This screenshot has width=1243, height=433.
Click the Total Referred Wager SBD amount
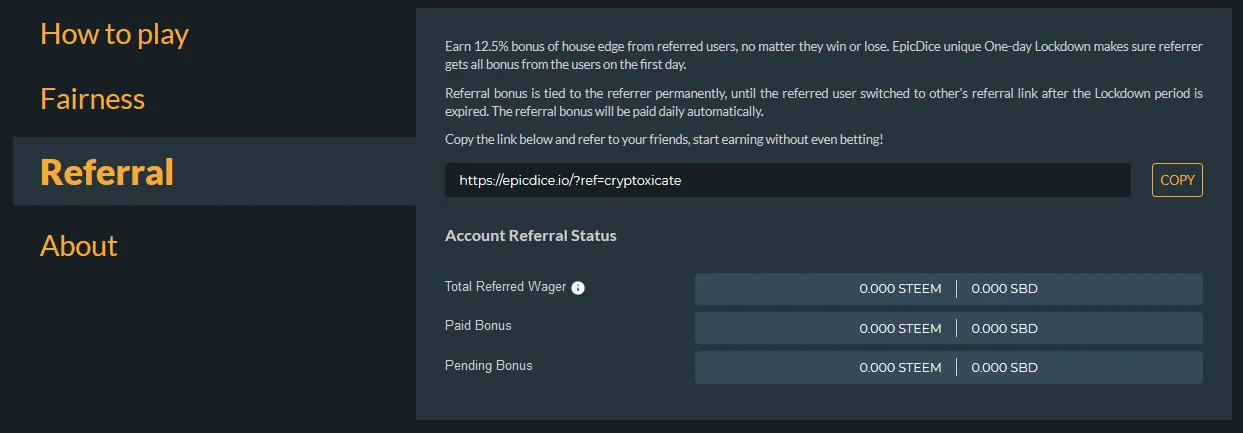tap(1004, 289)
